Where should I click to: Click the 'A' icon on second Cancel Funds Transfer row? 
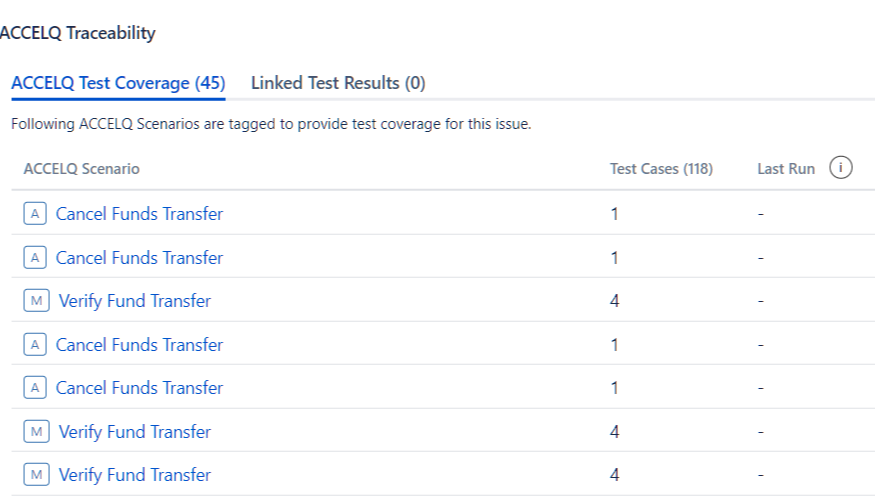click(x=36, y=258)
